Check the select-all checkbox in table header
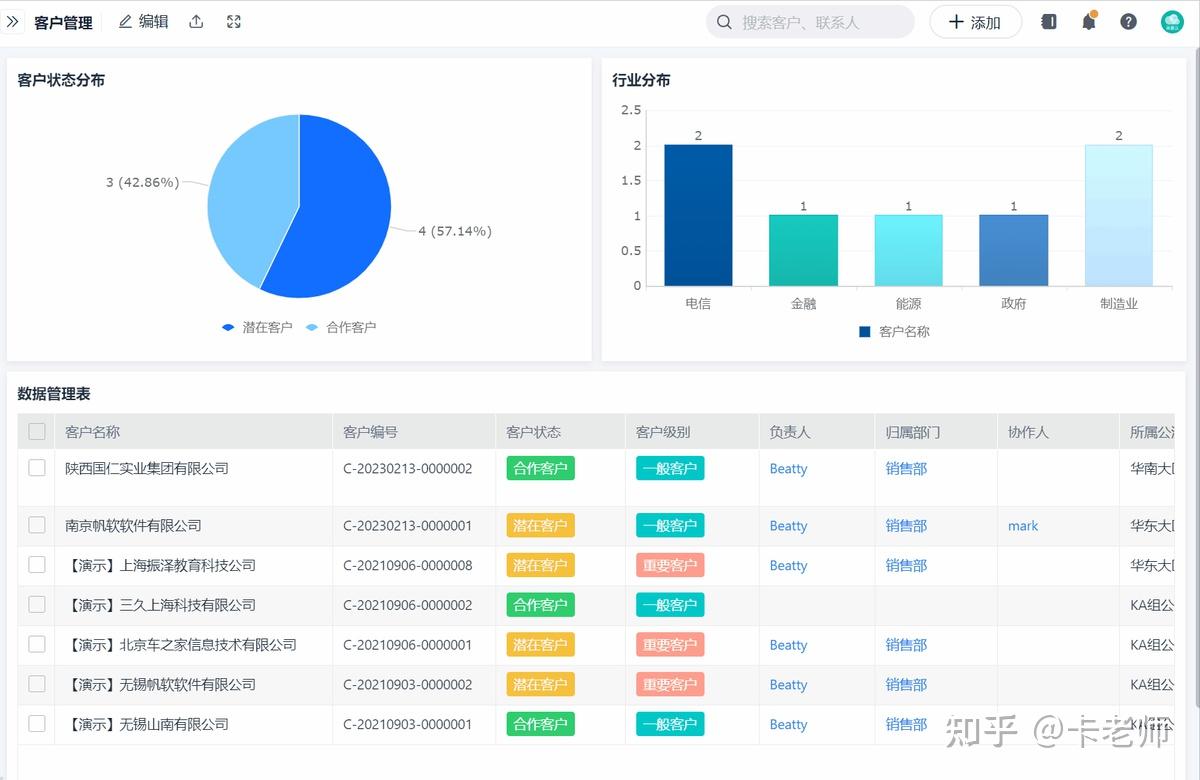1200x780 pixels. [36, 430]
